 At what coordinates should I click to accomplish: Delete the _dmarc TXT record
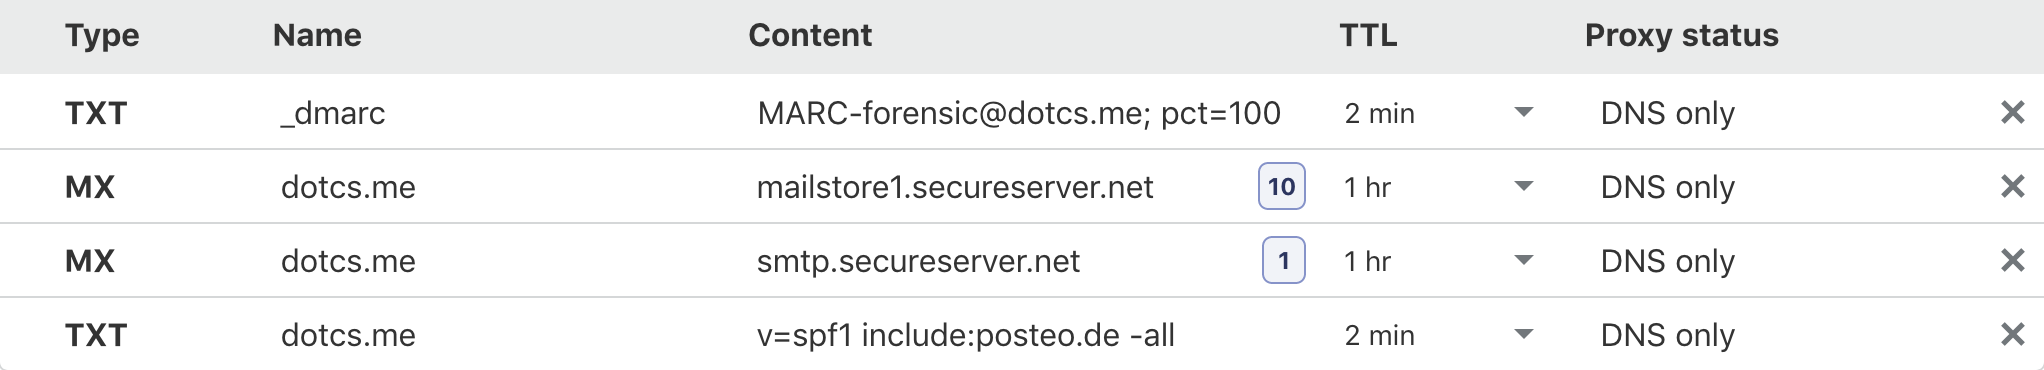pyautogui.click(x=2012, y=113)
